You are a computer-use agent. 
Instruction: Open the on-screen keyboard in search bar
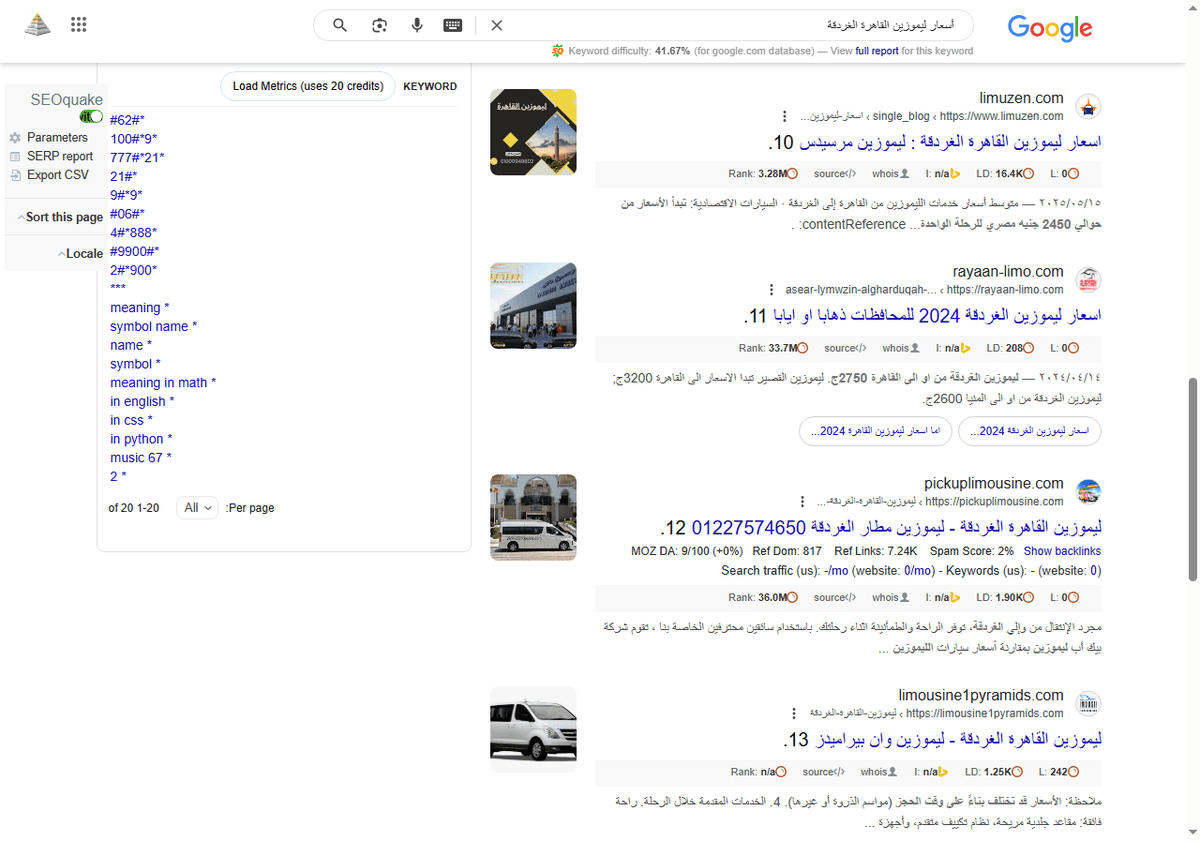453,25
